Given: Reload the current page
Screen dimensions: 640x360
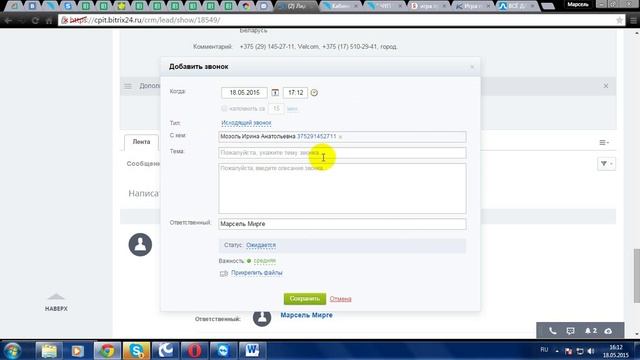Looking at the screenshot, I should tap(36, 20).
